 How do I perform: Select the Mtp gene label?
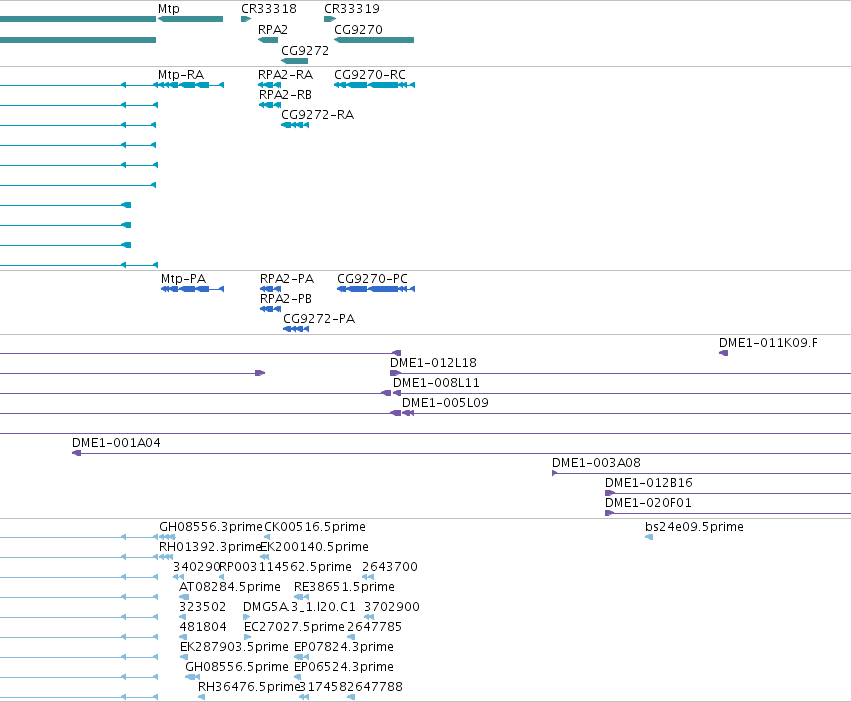click(168, 9)
